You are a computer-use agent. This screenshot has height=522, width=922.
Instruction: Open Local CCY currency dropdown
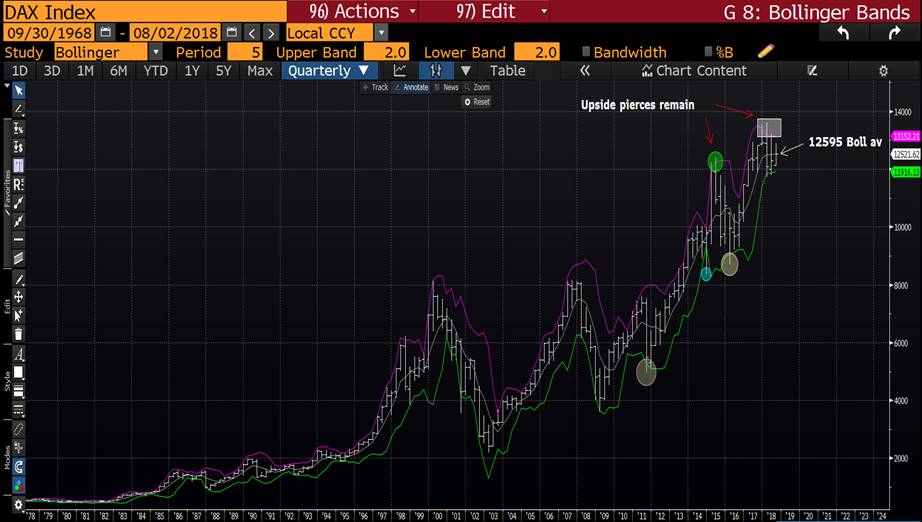click(381, 33)
